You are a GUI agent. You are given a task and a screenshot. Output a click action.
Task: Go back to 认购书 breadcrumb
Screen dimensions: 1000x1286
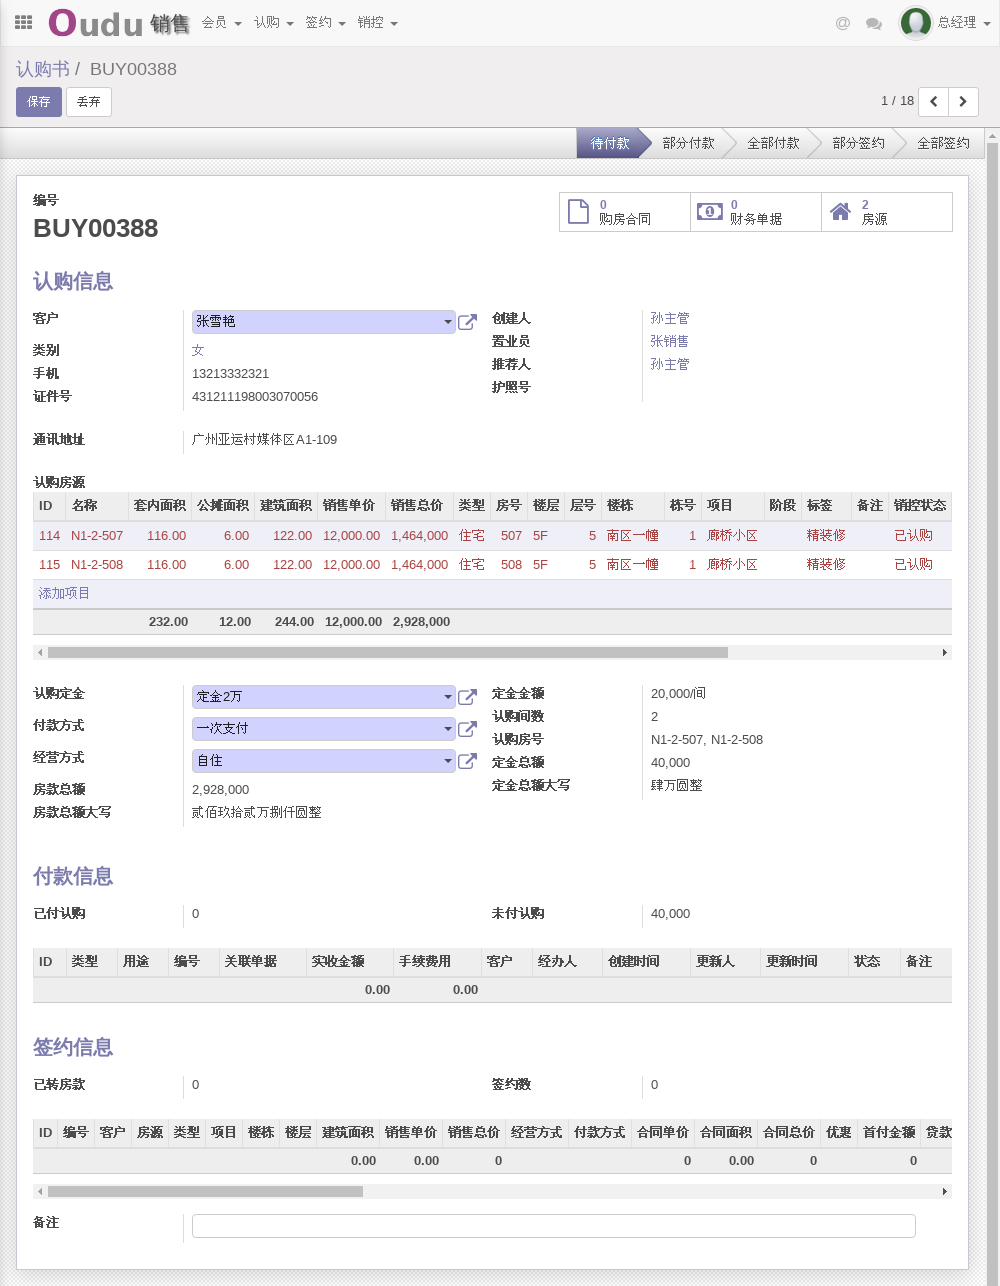click(43, 69)
